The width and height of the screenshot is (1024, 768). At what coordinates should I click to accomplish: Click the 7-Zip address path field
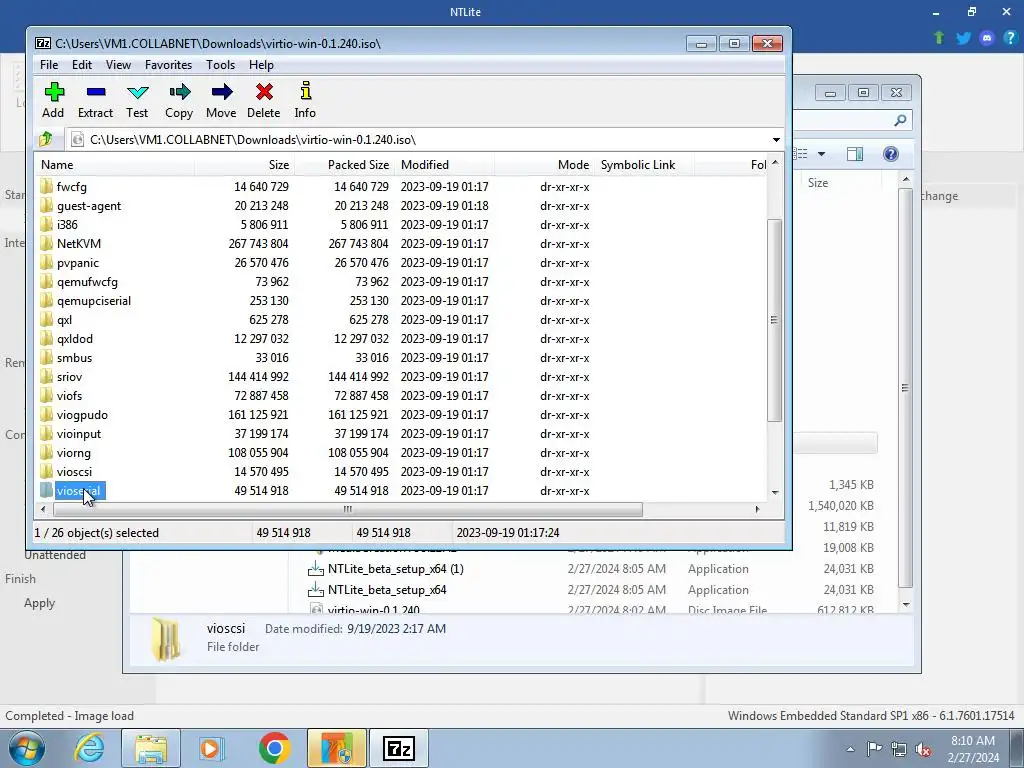(x=417, y=140)
